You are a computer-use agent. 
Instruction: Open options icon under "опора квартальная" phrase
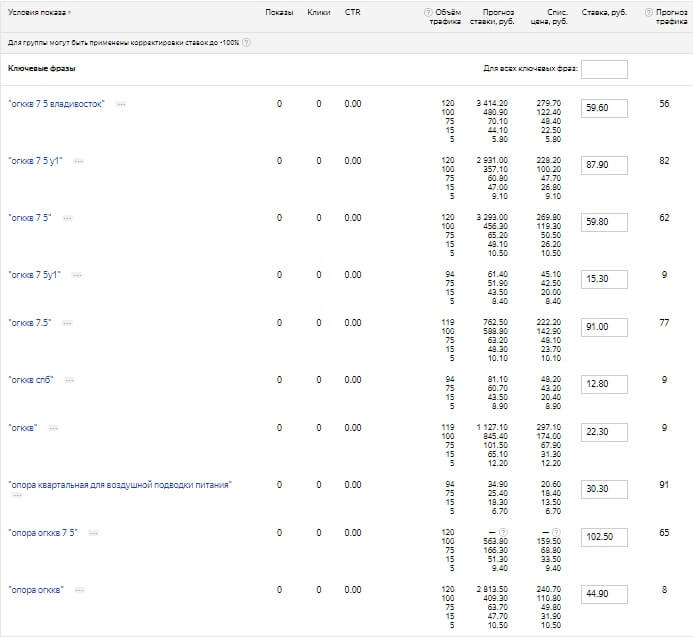(x=17, y=495)
